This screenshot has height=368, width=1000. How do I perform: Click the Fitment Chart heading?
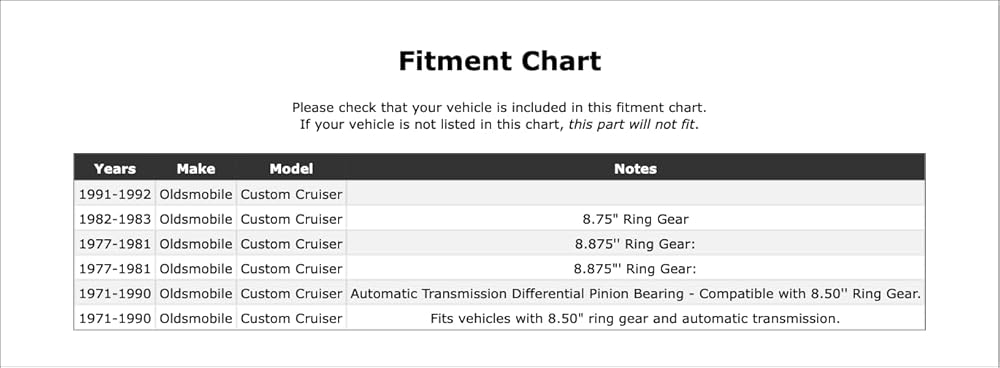pyautogui.click(x=499, y=61)
